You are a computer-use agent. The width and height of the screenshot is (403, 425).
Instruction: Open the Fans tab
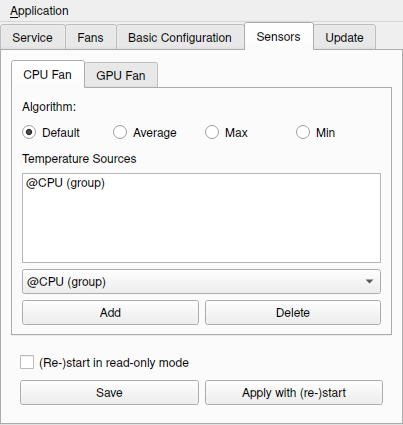pos(90,37)
